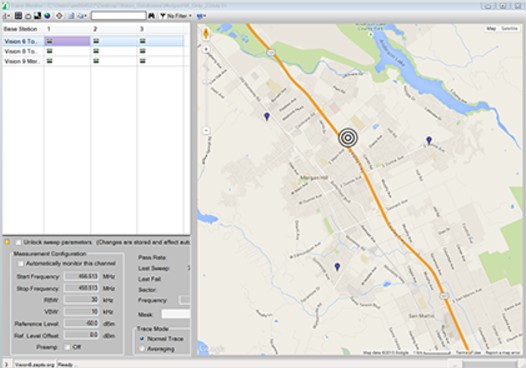The image size is (526, 368).
Task: Click Vision 6 sector 3 status icon
Action: (x=143, y=41)
